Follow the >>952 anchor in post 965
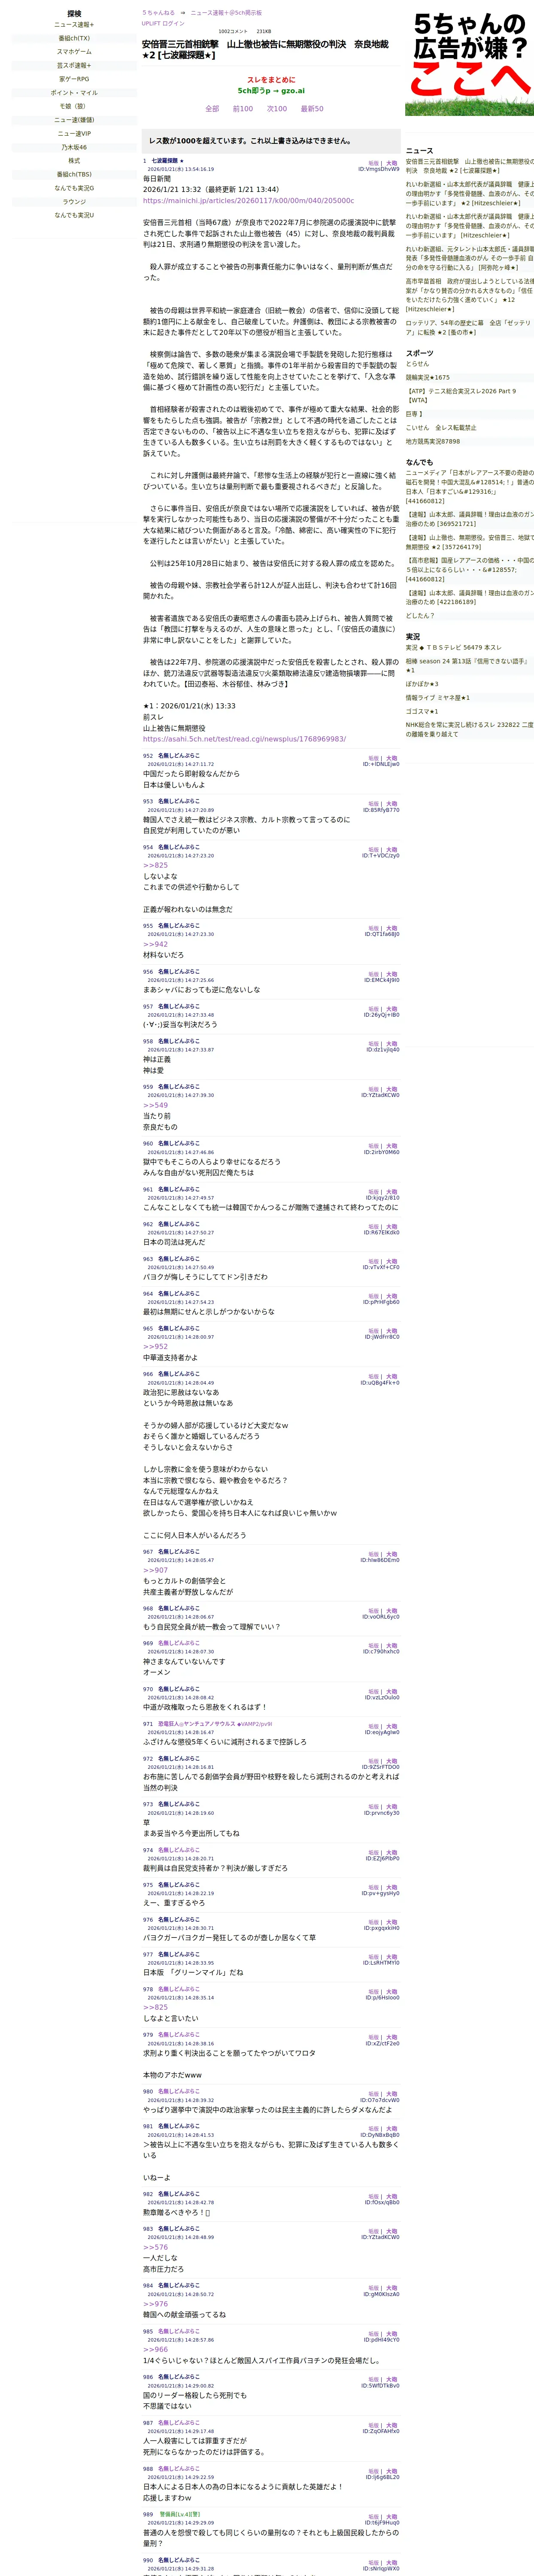This screenshot has width=534, height=2576. (155, 1347)
